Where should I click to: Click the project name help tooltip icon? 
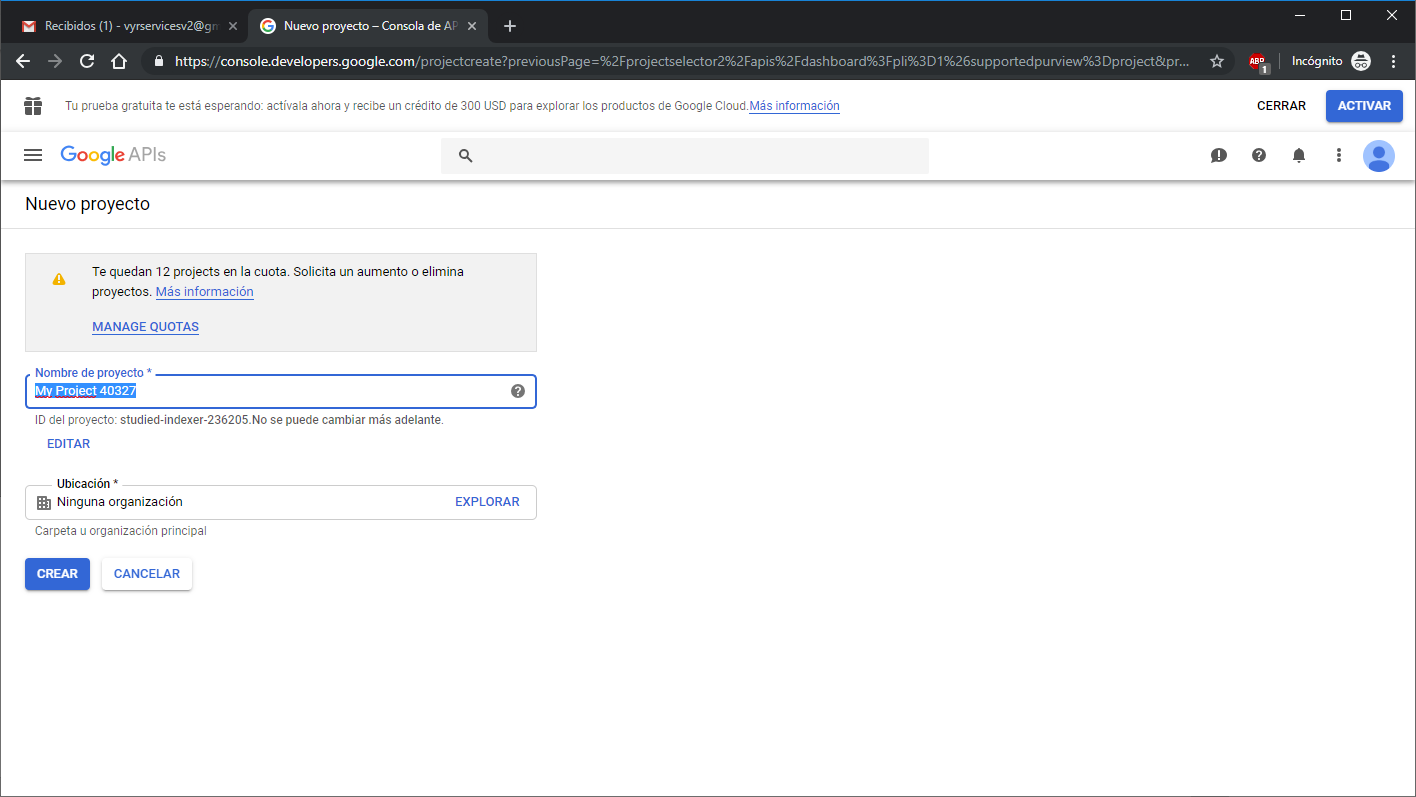tap(518, 391)
